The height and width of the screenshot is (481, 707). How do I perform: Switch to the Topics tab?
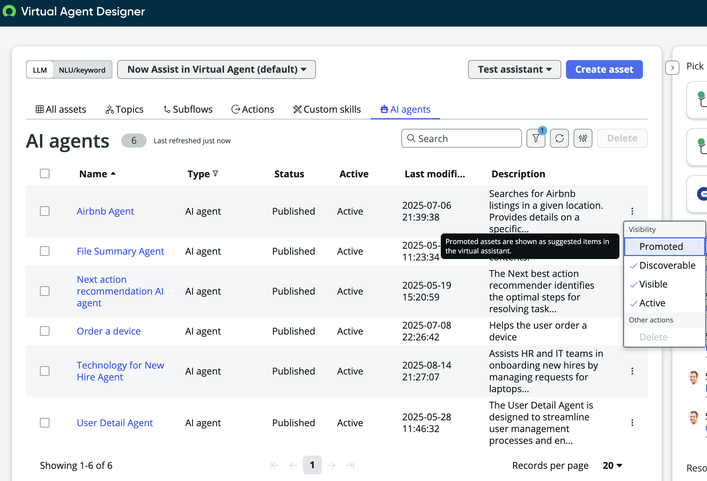click(124, 109)
